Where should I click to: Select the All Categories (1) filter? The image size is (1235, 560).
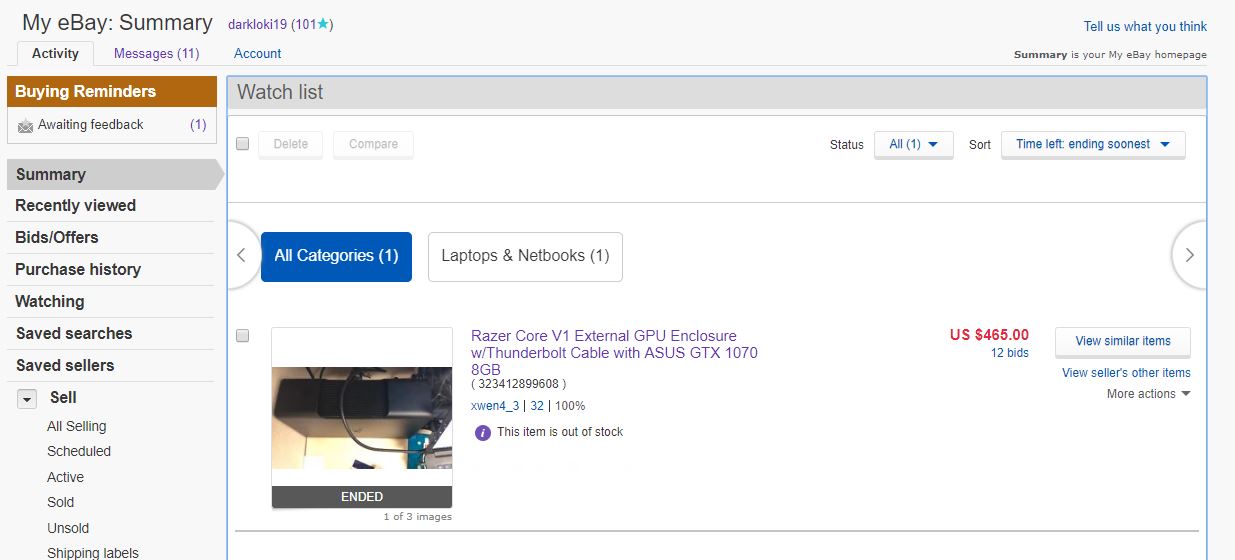(336, 256)
